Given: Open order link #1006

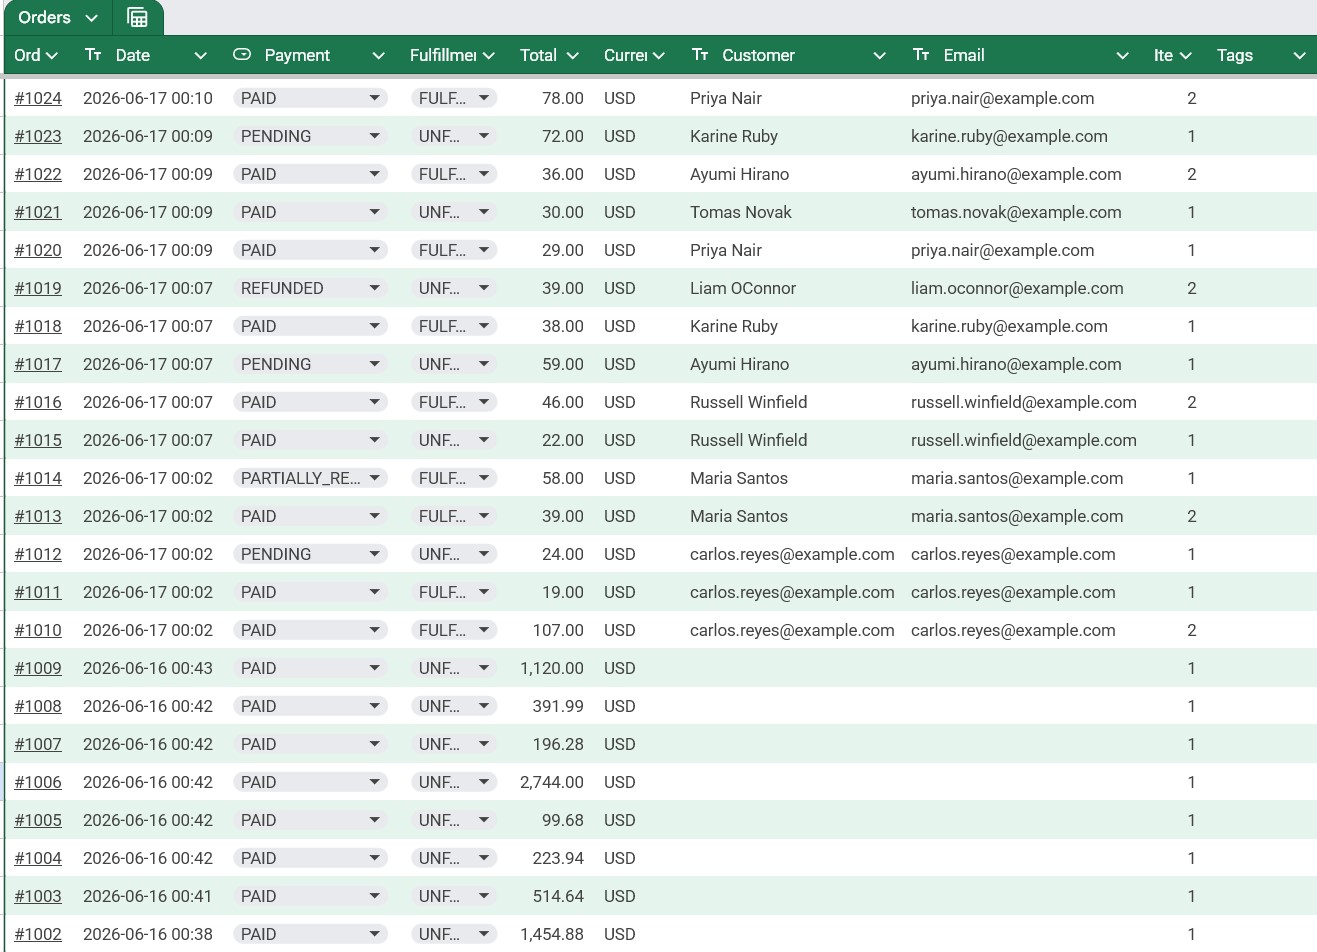Looking at the screenshot, I should (38, 782).
